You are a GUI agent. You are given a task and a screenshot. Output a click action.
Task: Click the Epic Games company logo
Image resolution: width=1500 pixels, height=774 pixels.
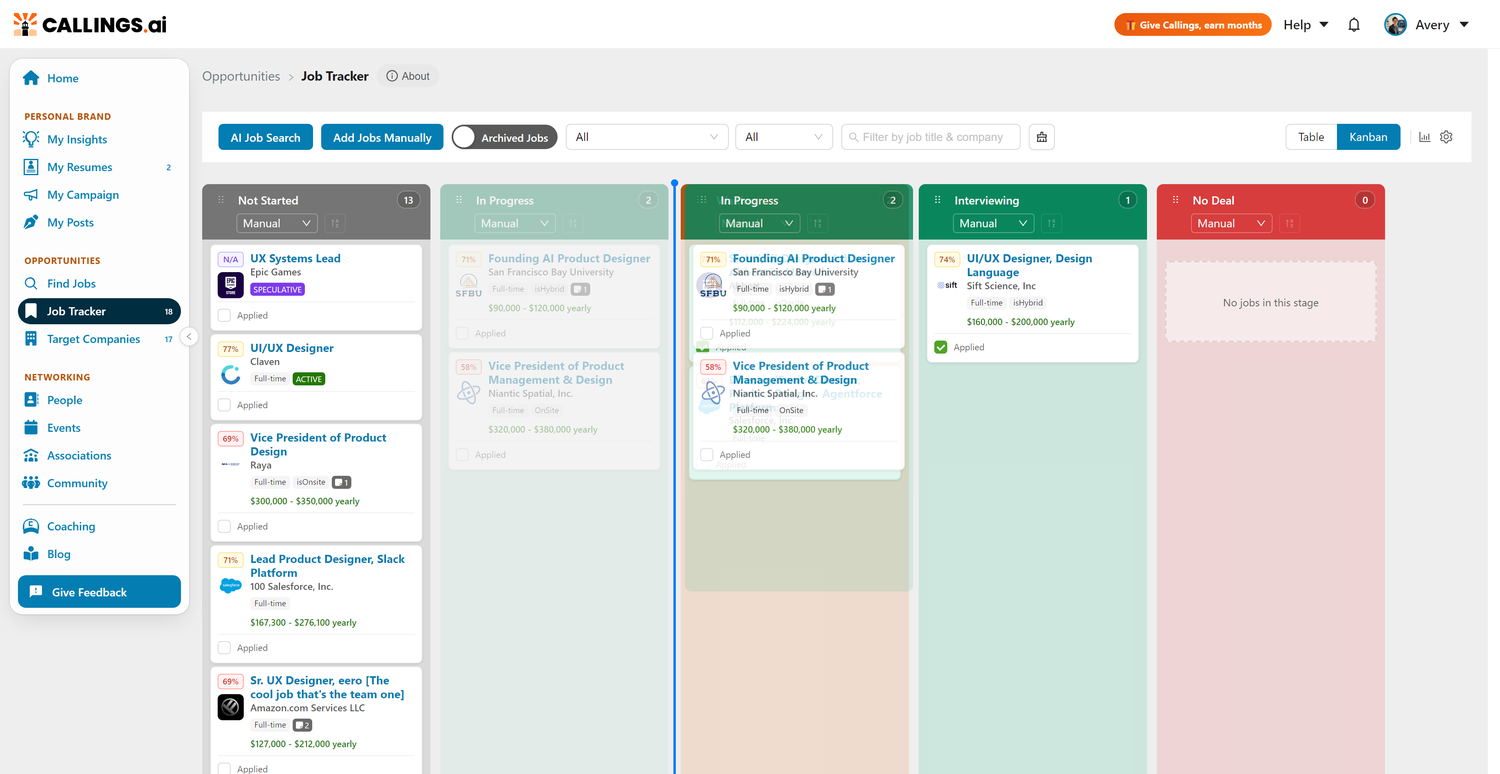tap(231, 285)
